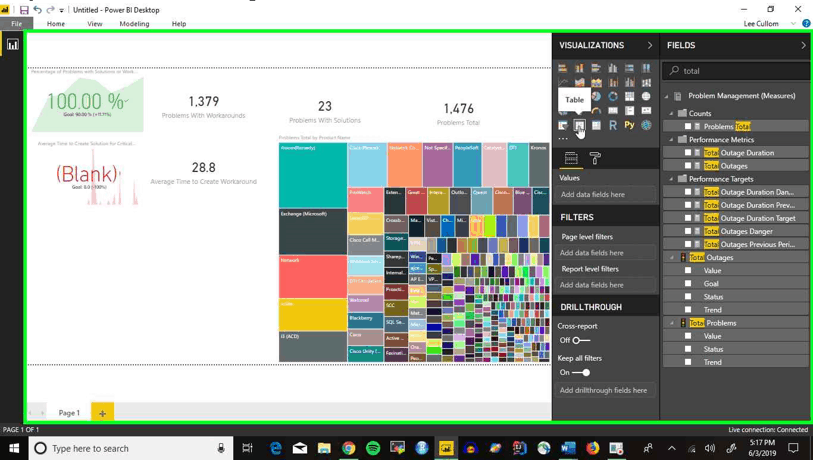This screenshot has height=462, width=814.
Task: Select the Map globe visual
Action: tap(646, 97)
